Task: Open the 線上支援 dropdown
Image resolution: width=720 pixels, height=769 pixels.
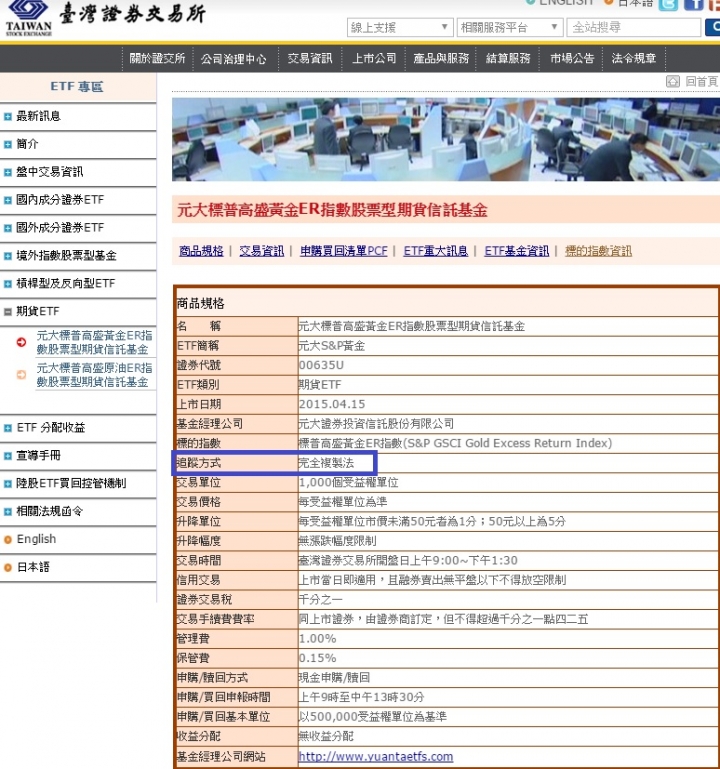Action: (399, 27)
